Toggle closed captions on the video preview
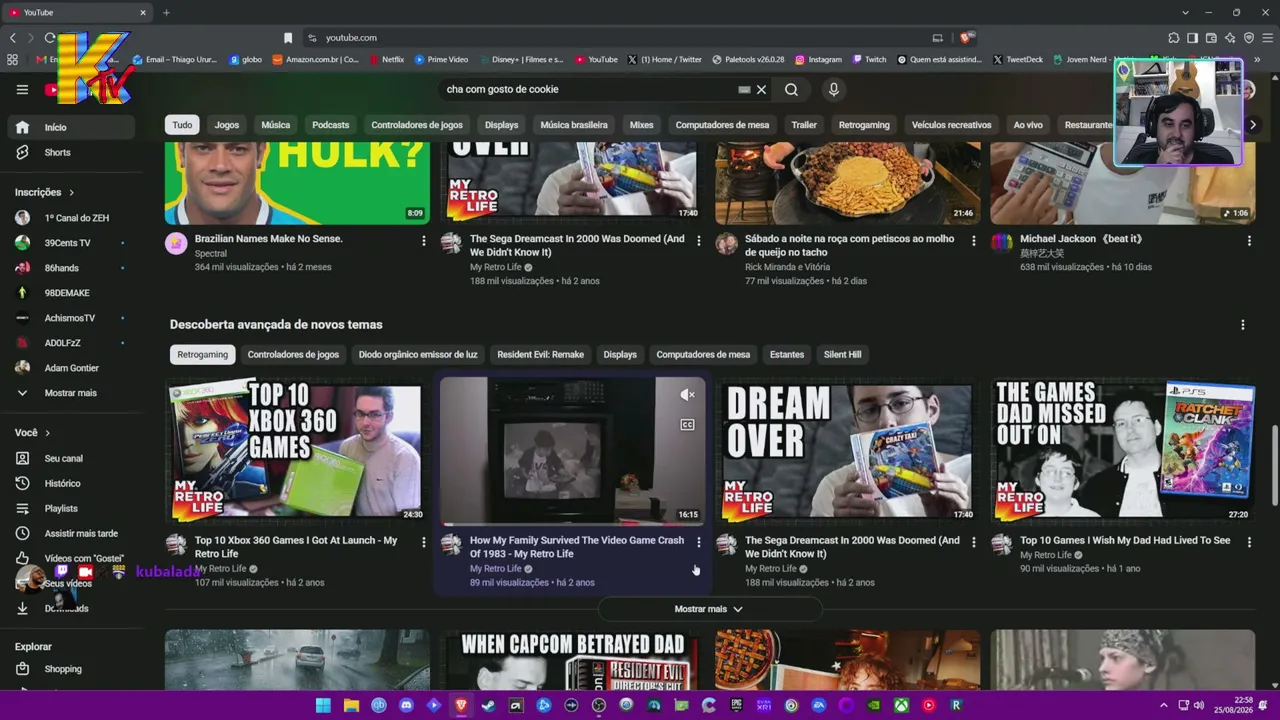1280x720 pixels. tap(687, 425)
